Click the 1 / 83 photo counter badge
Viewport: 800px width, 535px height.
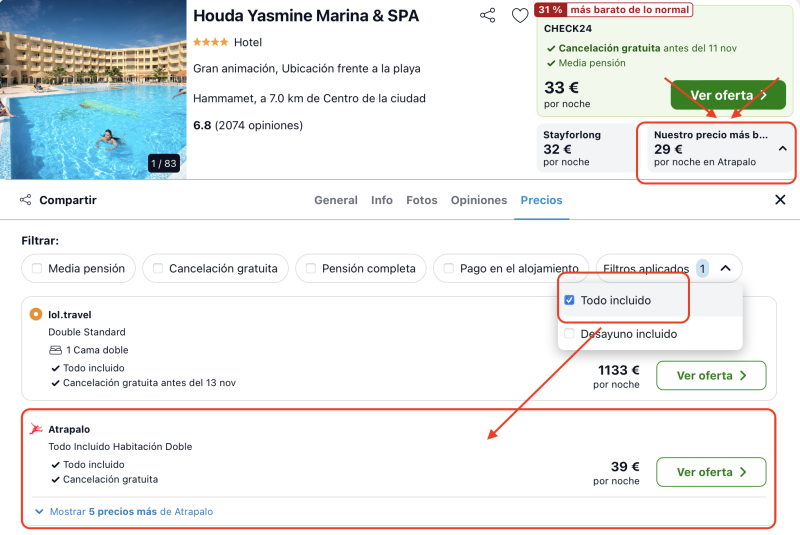164,163
